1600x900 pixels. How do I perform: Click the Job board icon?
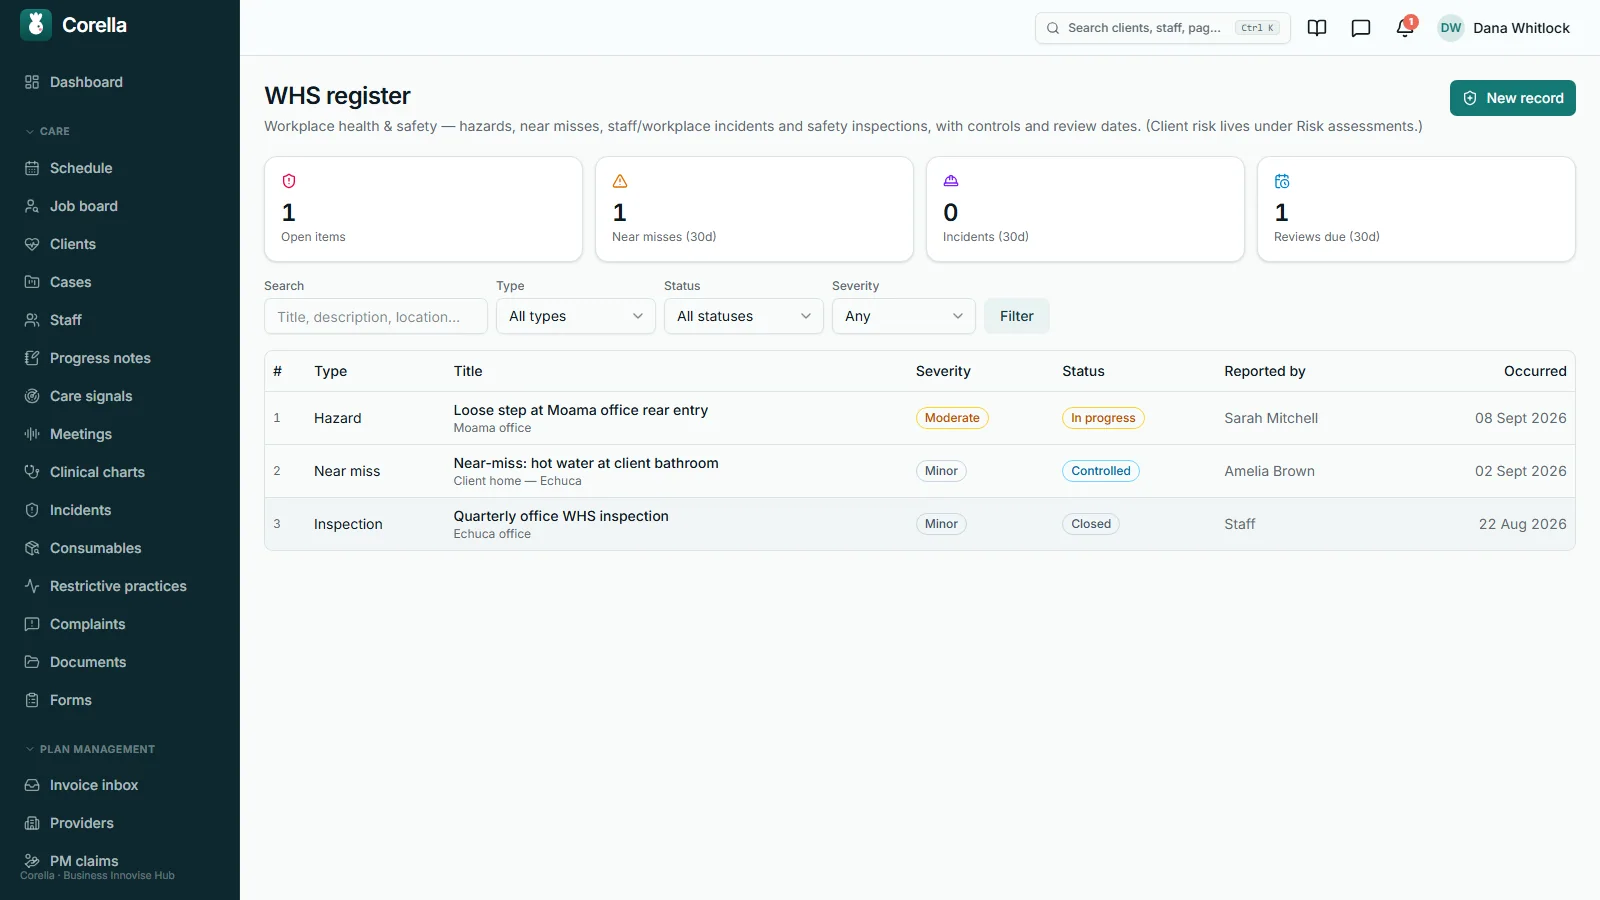click(x=32, y=206)
